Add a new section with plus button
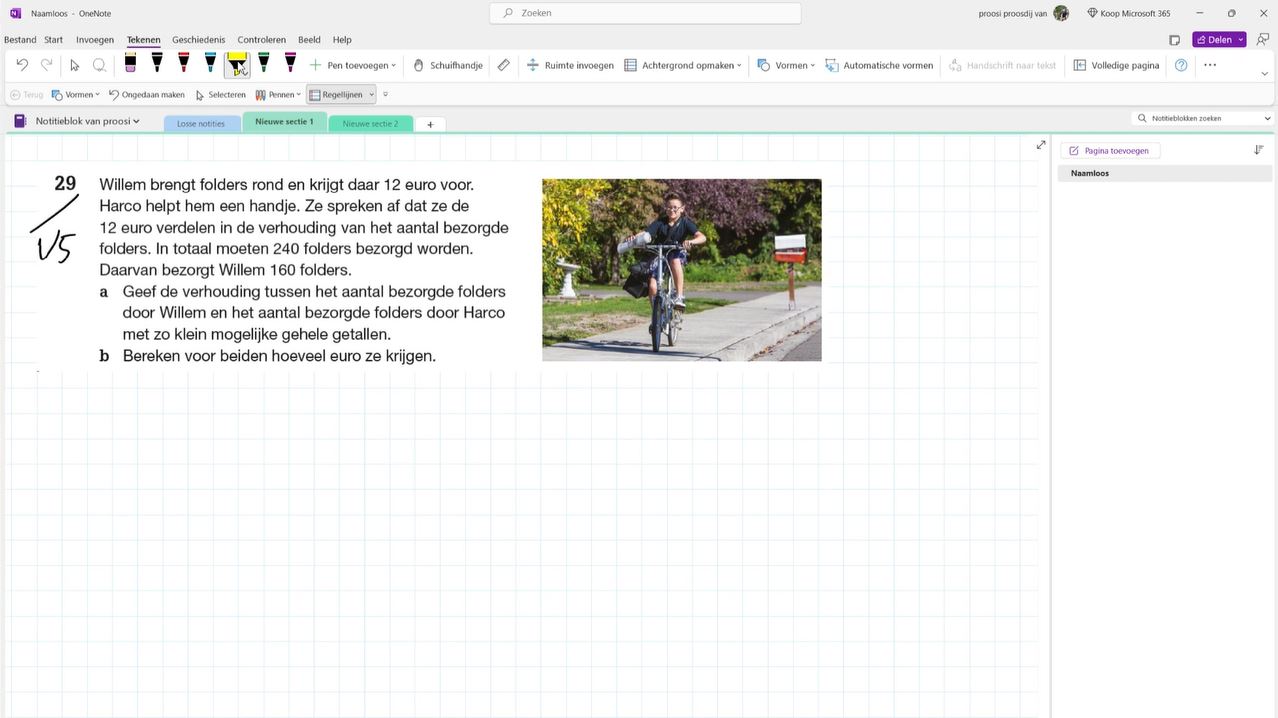This screenshot has height=718, width=1278. tap(430, 124)
